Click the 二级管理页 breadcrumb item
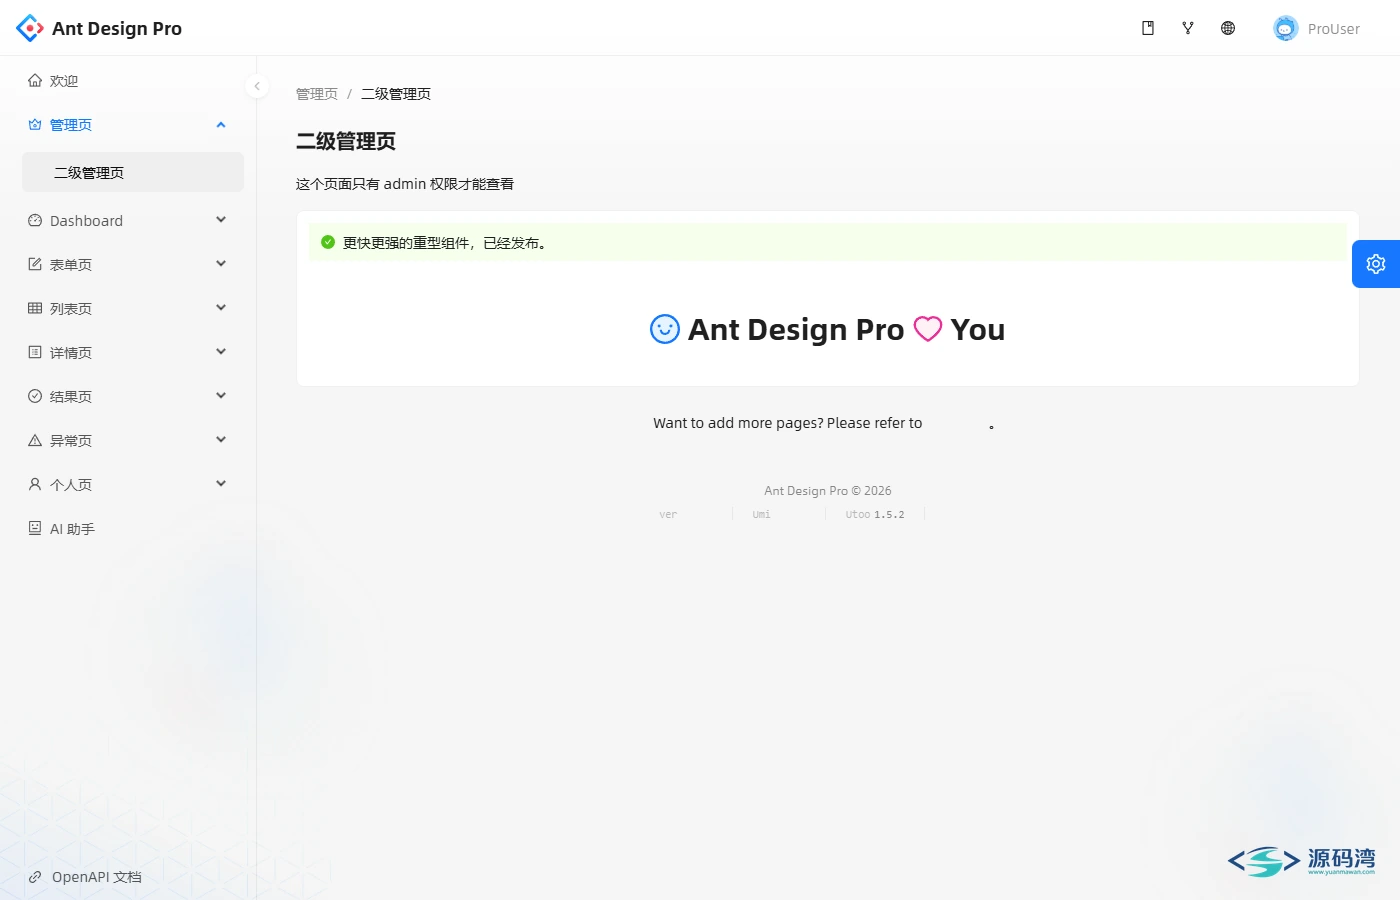 tap(396, 94)
